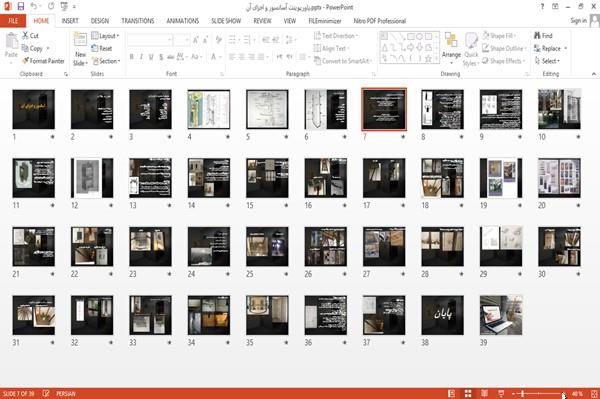Viewport: 600px width, 399px height.
Task: Click the New Slide icon
Action: [x=80, y=40]
